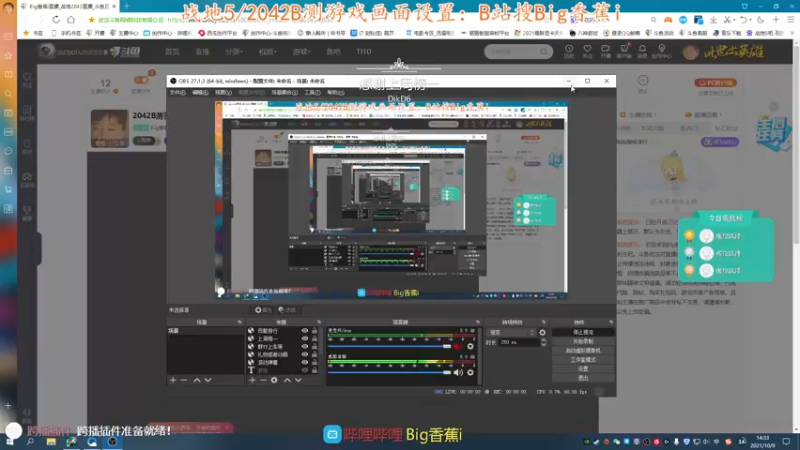Image resolution: width=800 pixels, height=450 pixels.
Task: Click 开始录制 to start recording
Action: tap(583, 341)
